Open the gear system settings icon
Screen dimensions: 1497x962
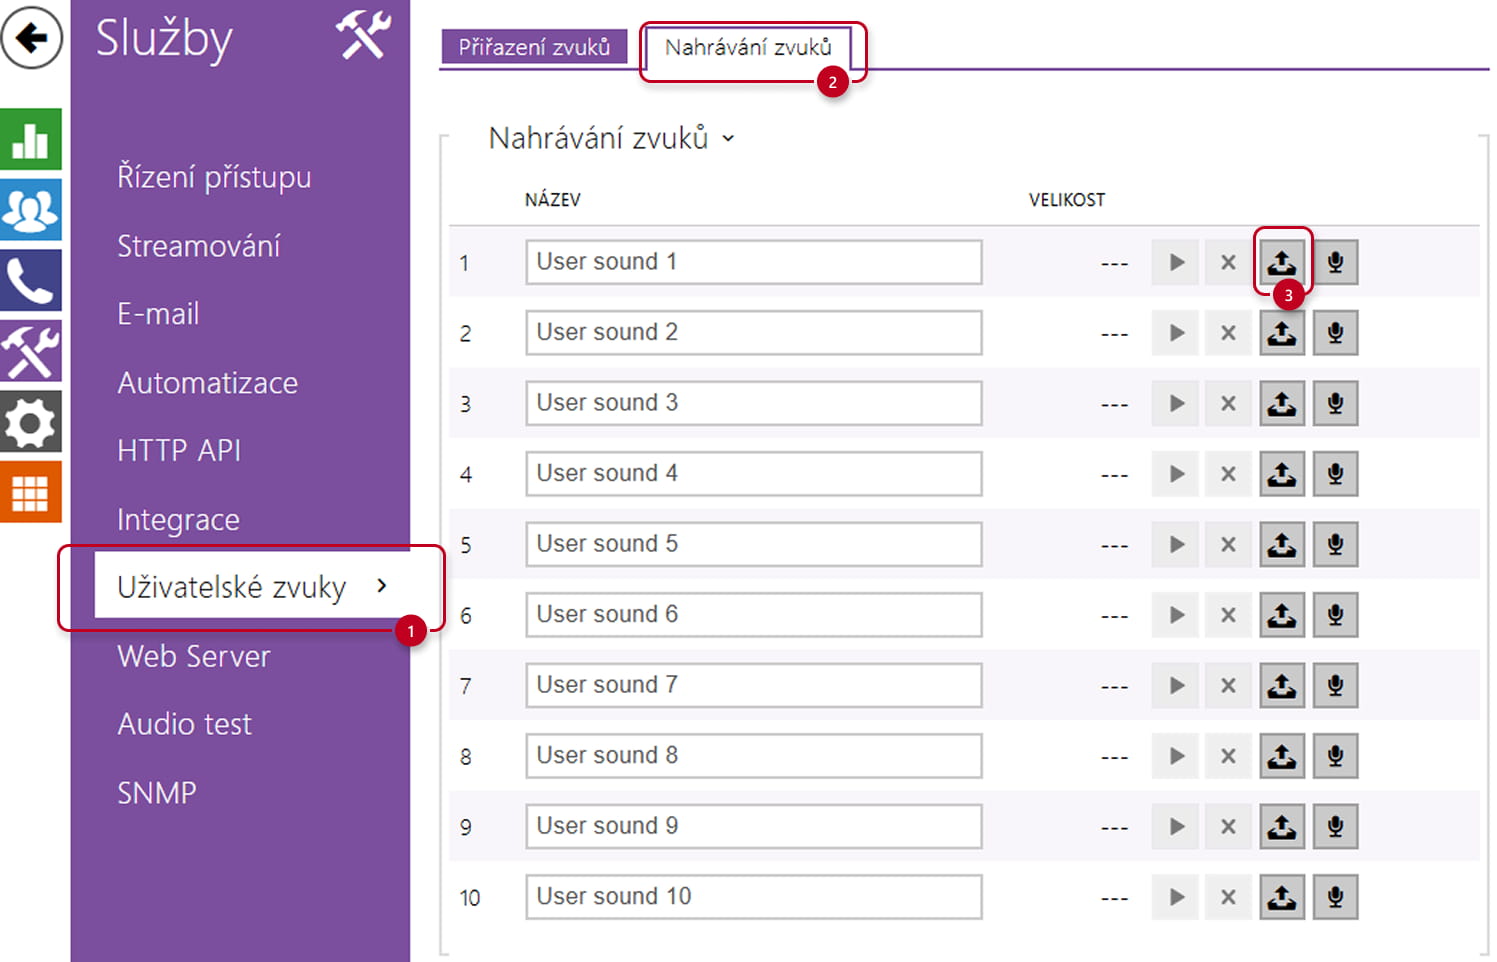pos(31,422)
